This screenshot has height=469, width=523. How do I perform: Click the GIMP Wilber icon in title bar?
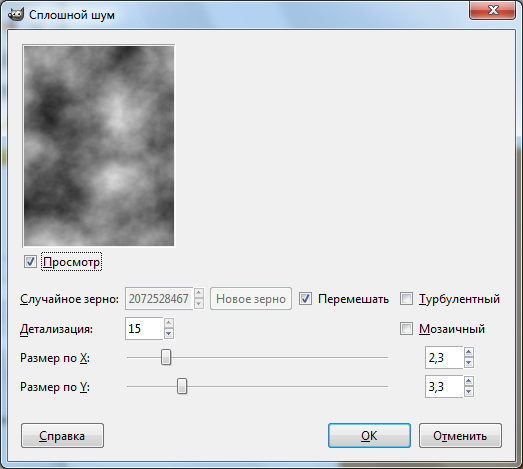[16, 15]
